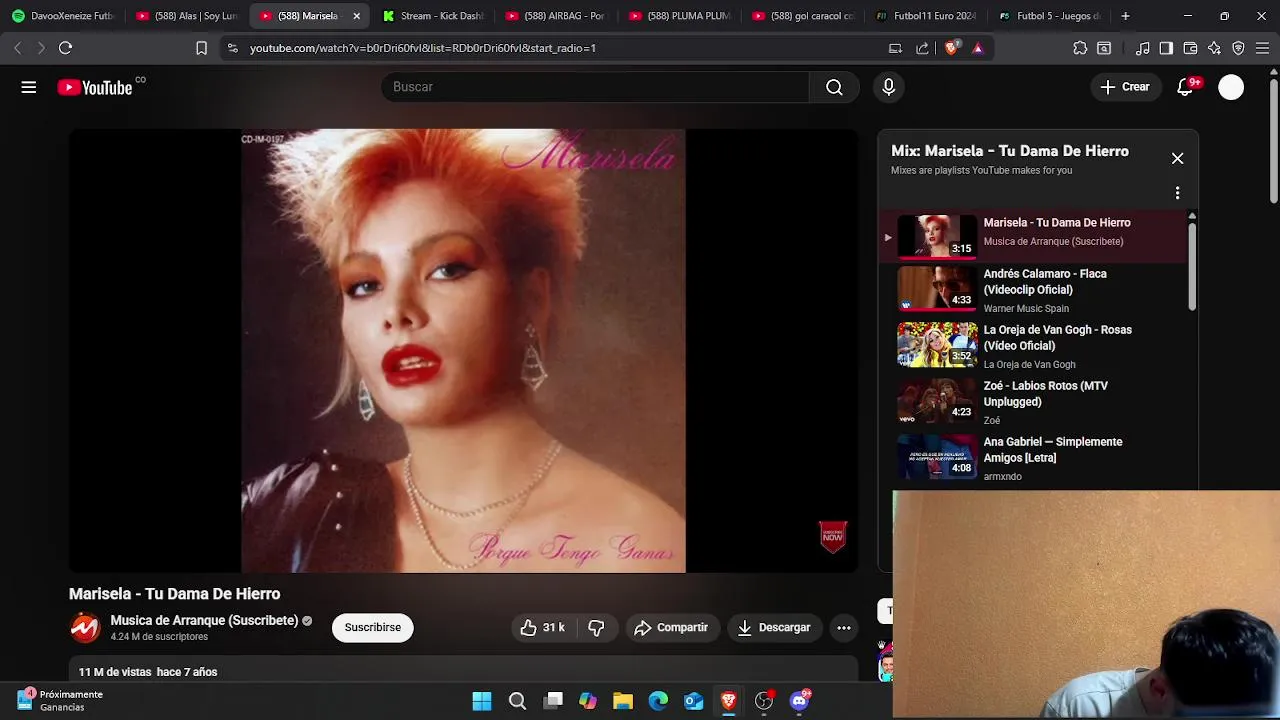Go to YouTube home via logo
The height and width of the screenshot is (720, 1280).
point(95,87)
